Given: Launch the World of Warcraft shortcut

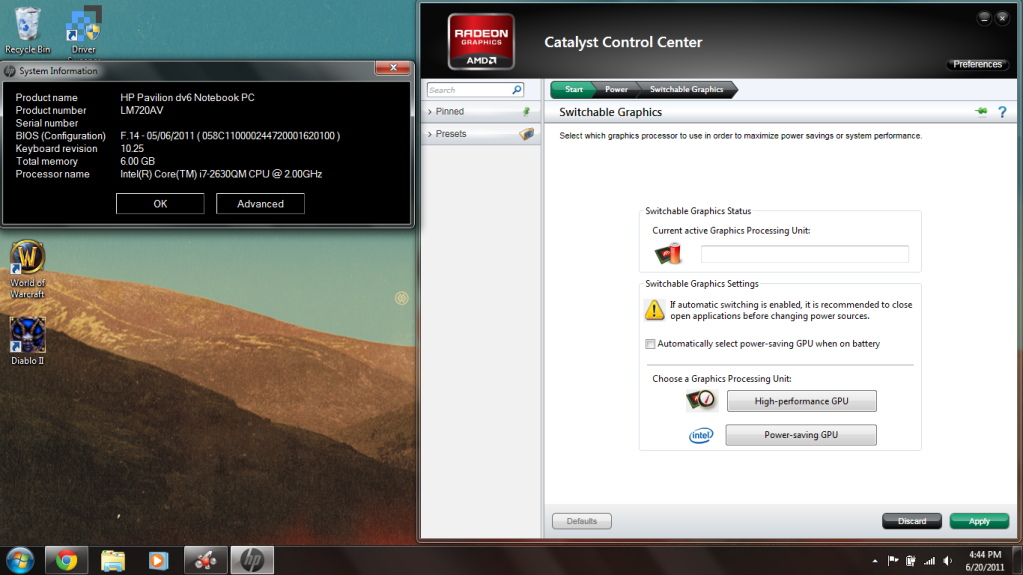Looking at the screenshot, I should tap(27, 269).
